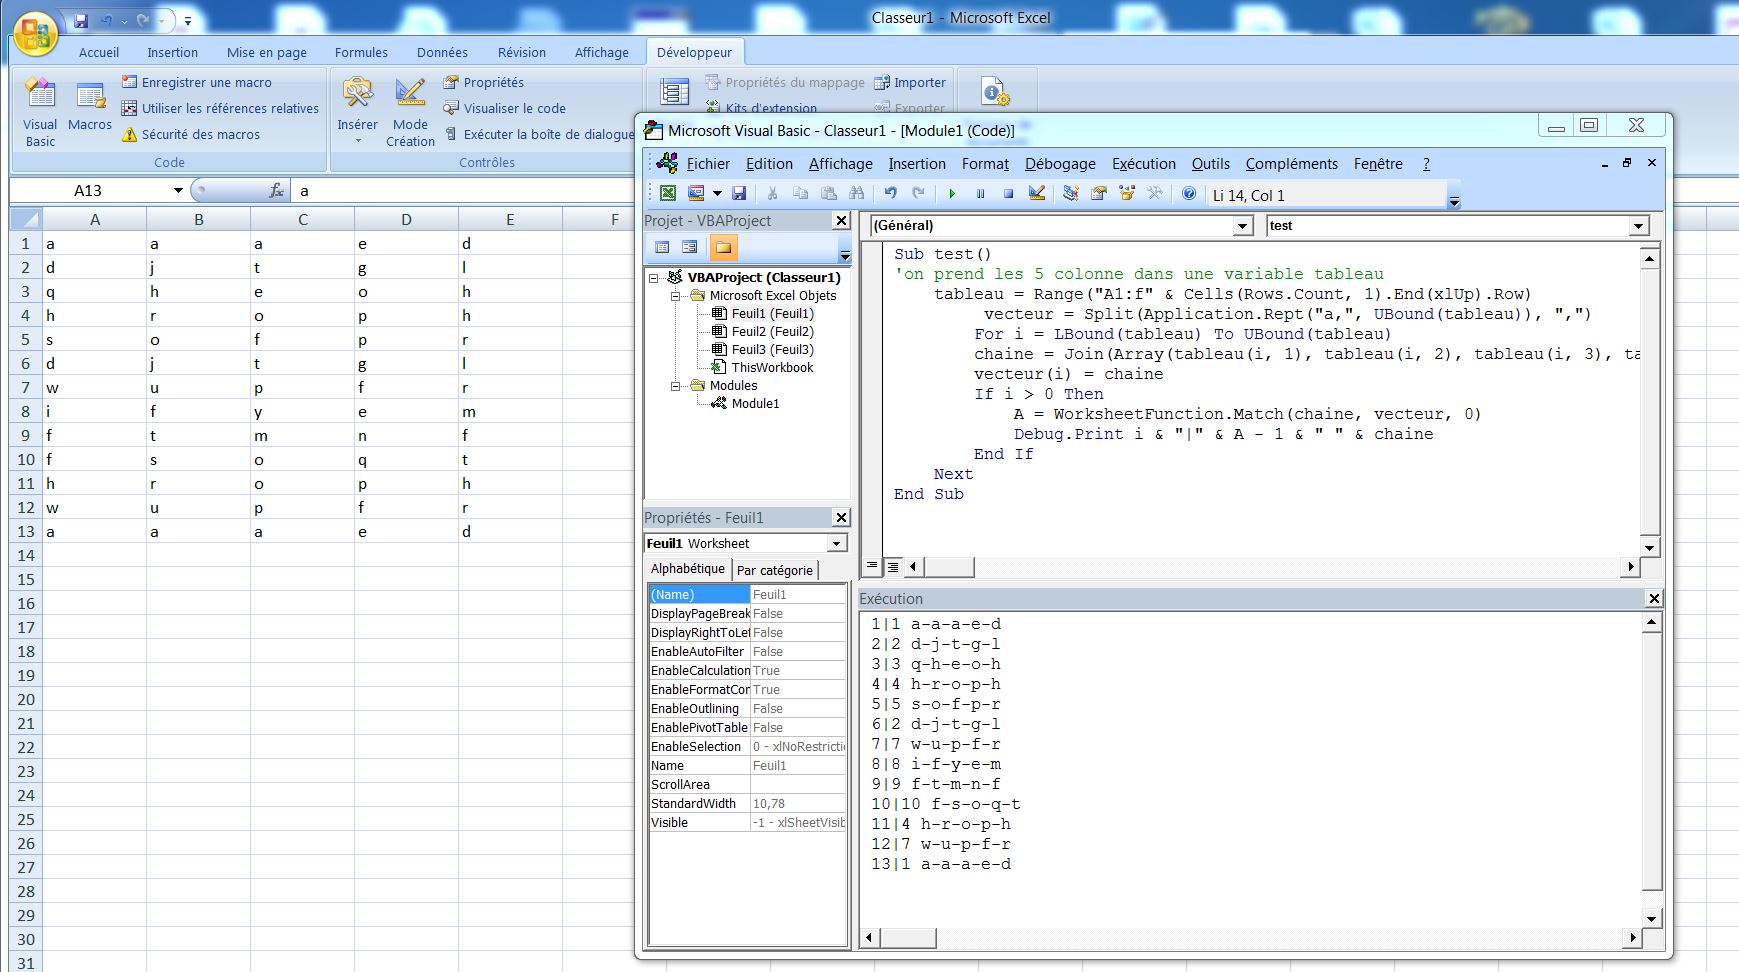Open the Fichier menu in VBA editor
1739x972 pixels.
tap(708, 164)
